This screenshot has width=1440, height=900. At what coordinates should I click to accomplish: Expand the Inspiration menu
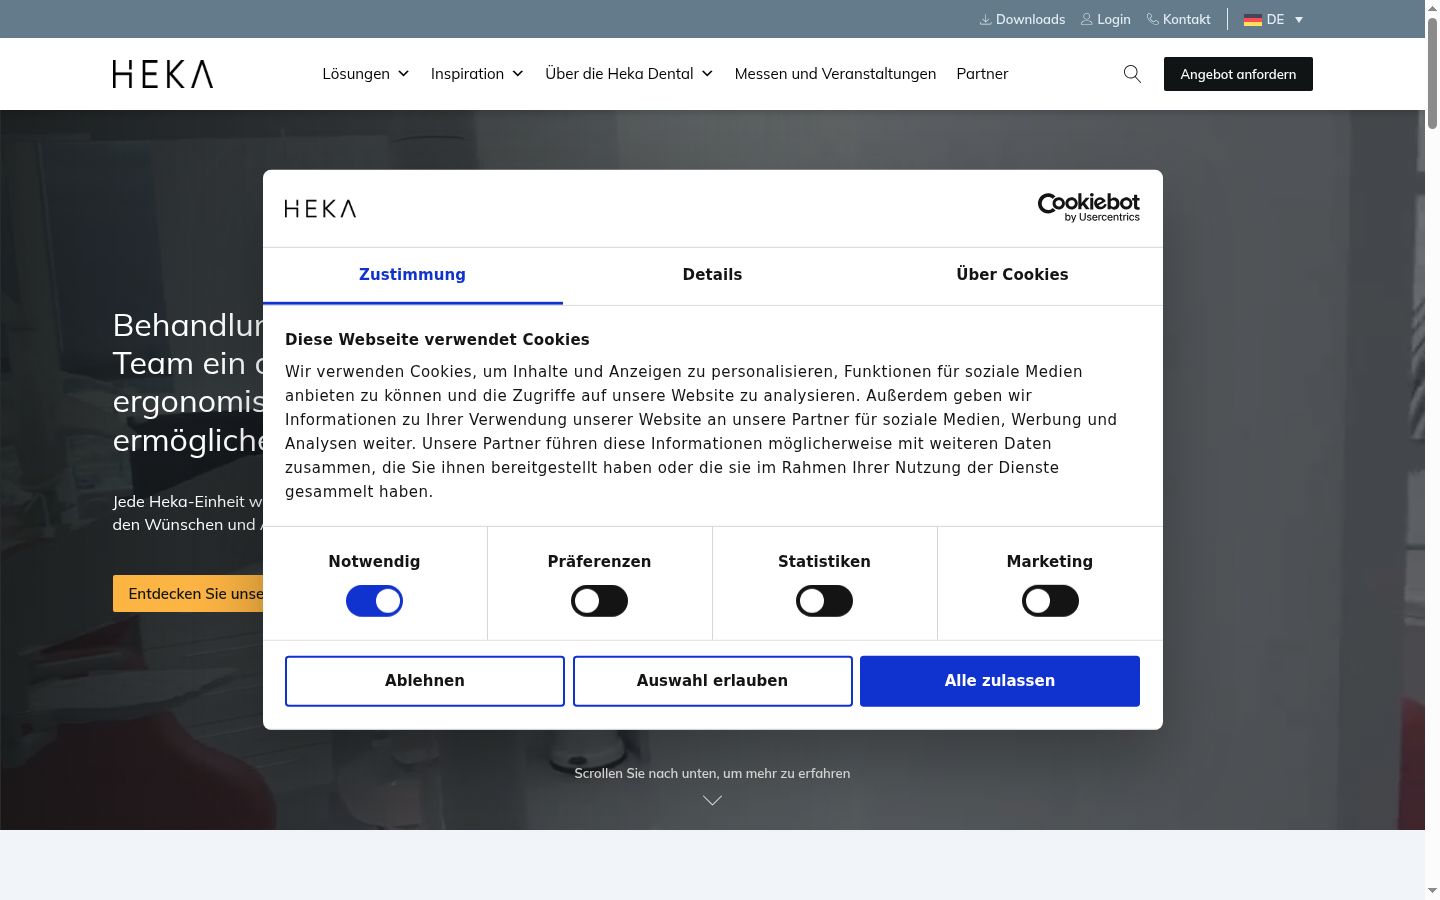point(477,74)
